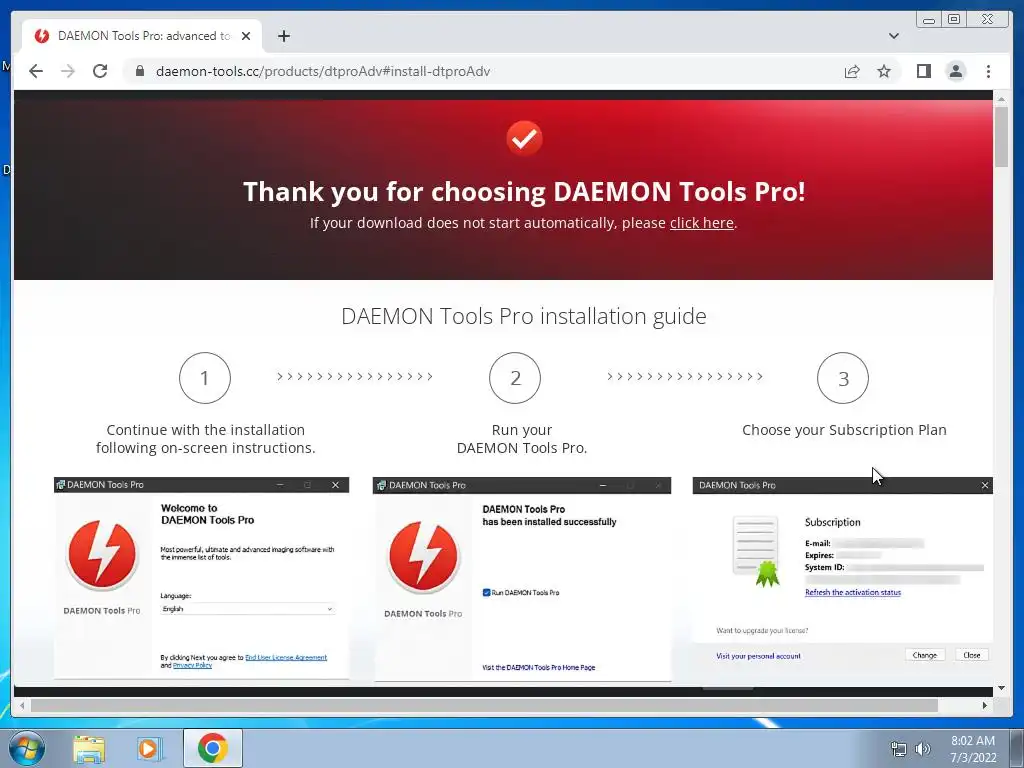This screenshot has width=1024, height=768.
Task: Open Windows Explorer from the taskbar
Action: tap(89, 748)
